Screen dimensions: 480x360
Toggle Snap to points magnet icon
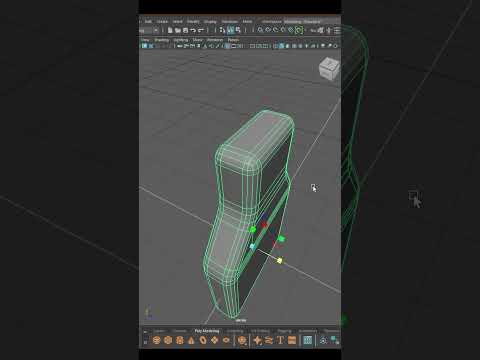click(275, 30)
